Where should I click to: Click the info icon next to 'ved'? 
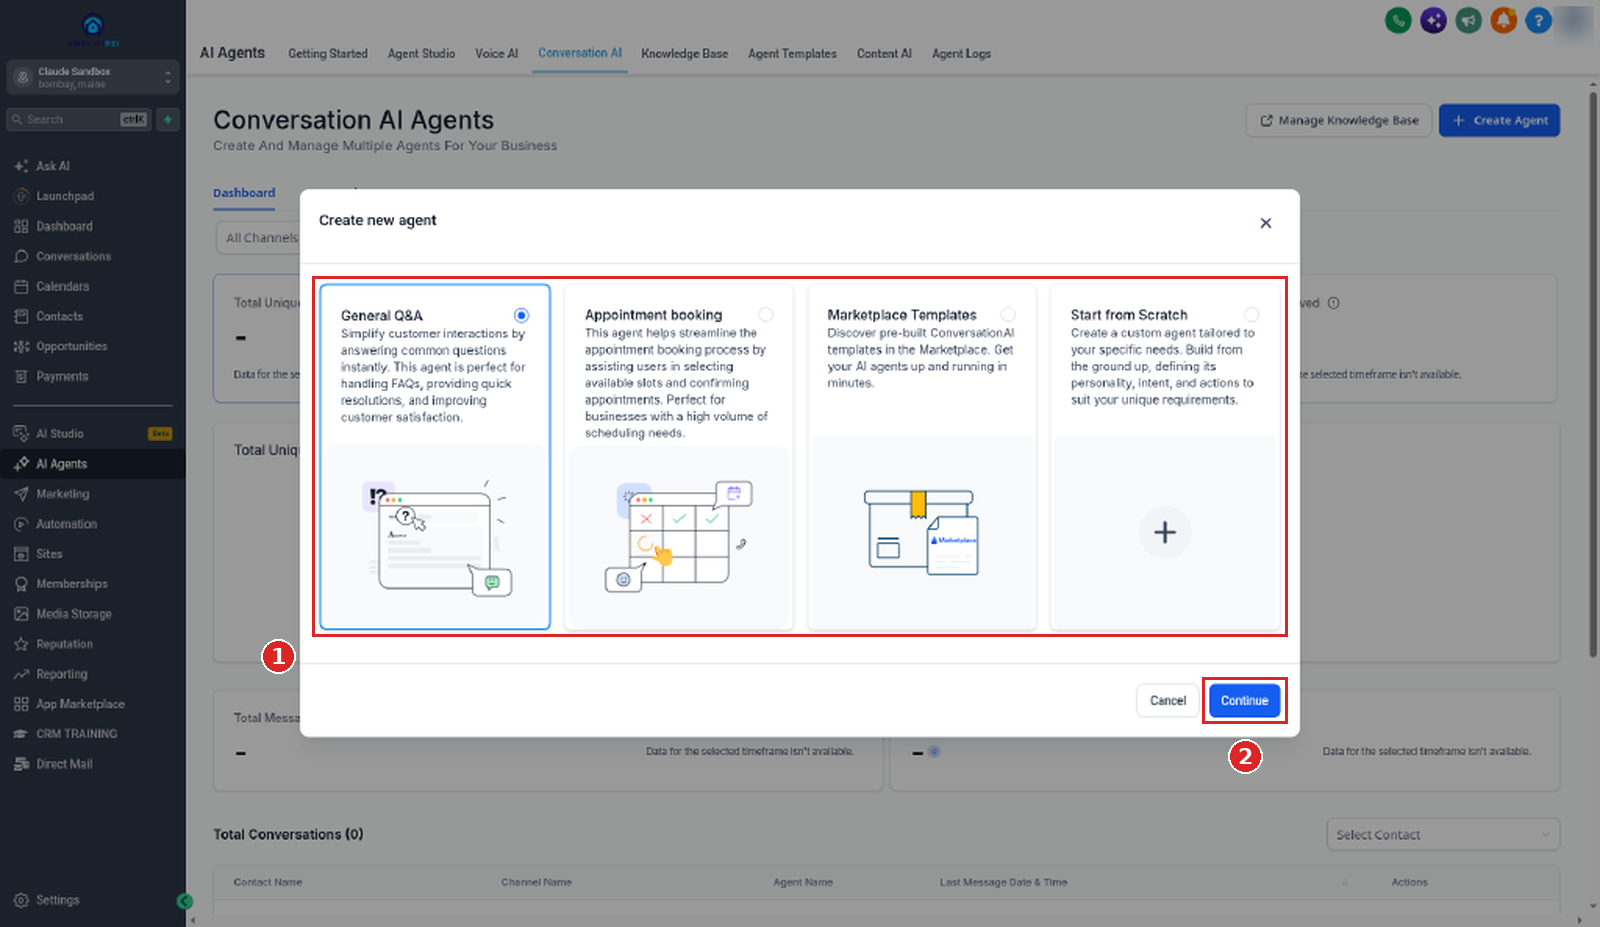tap(1333, 303)
